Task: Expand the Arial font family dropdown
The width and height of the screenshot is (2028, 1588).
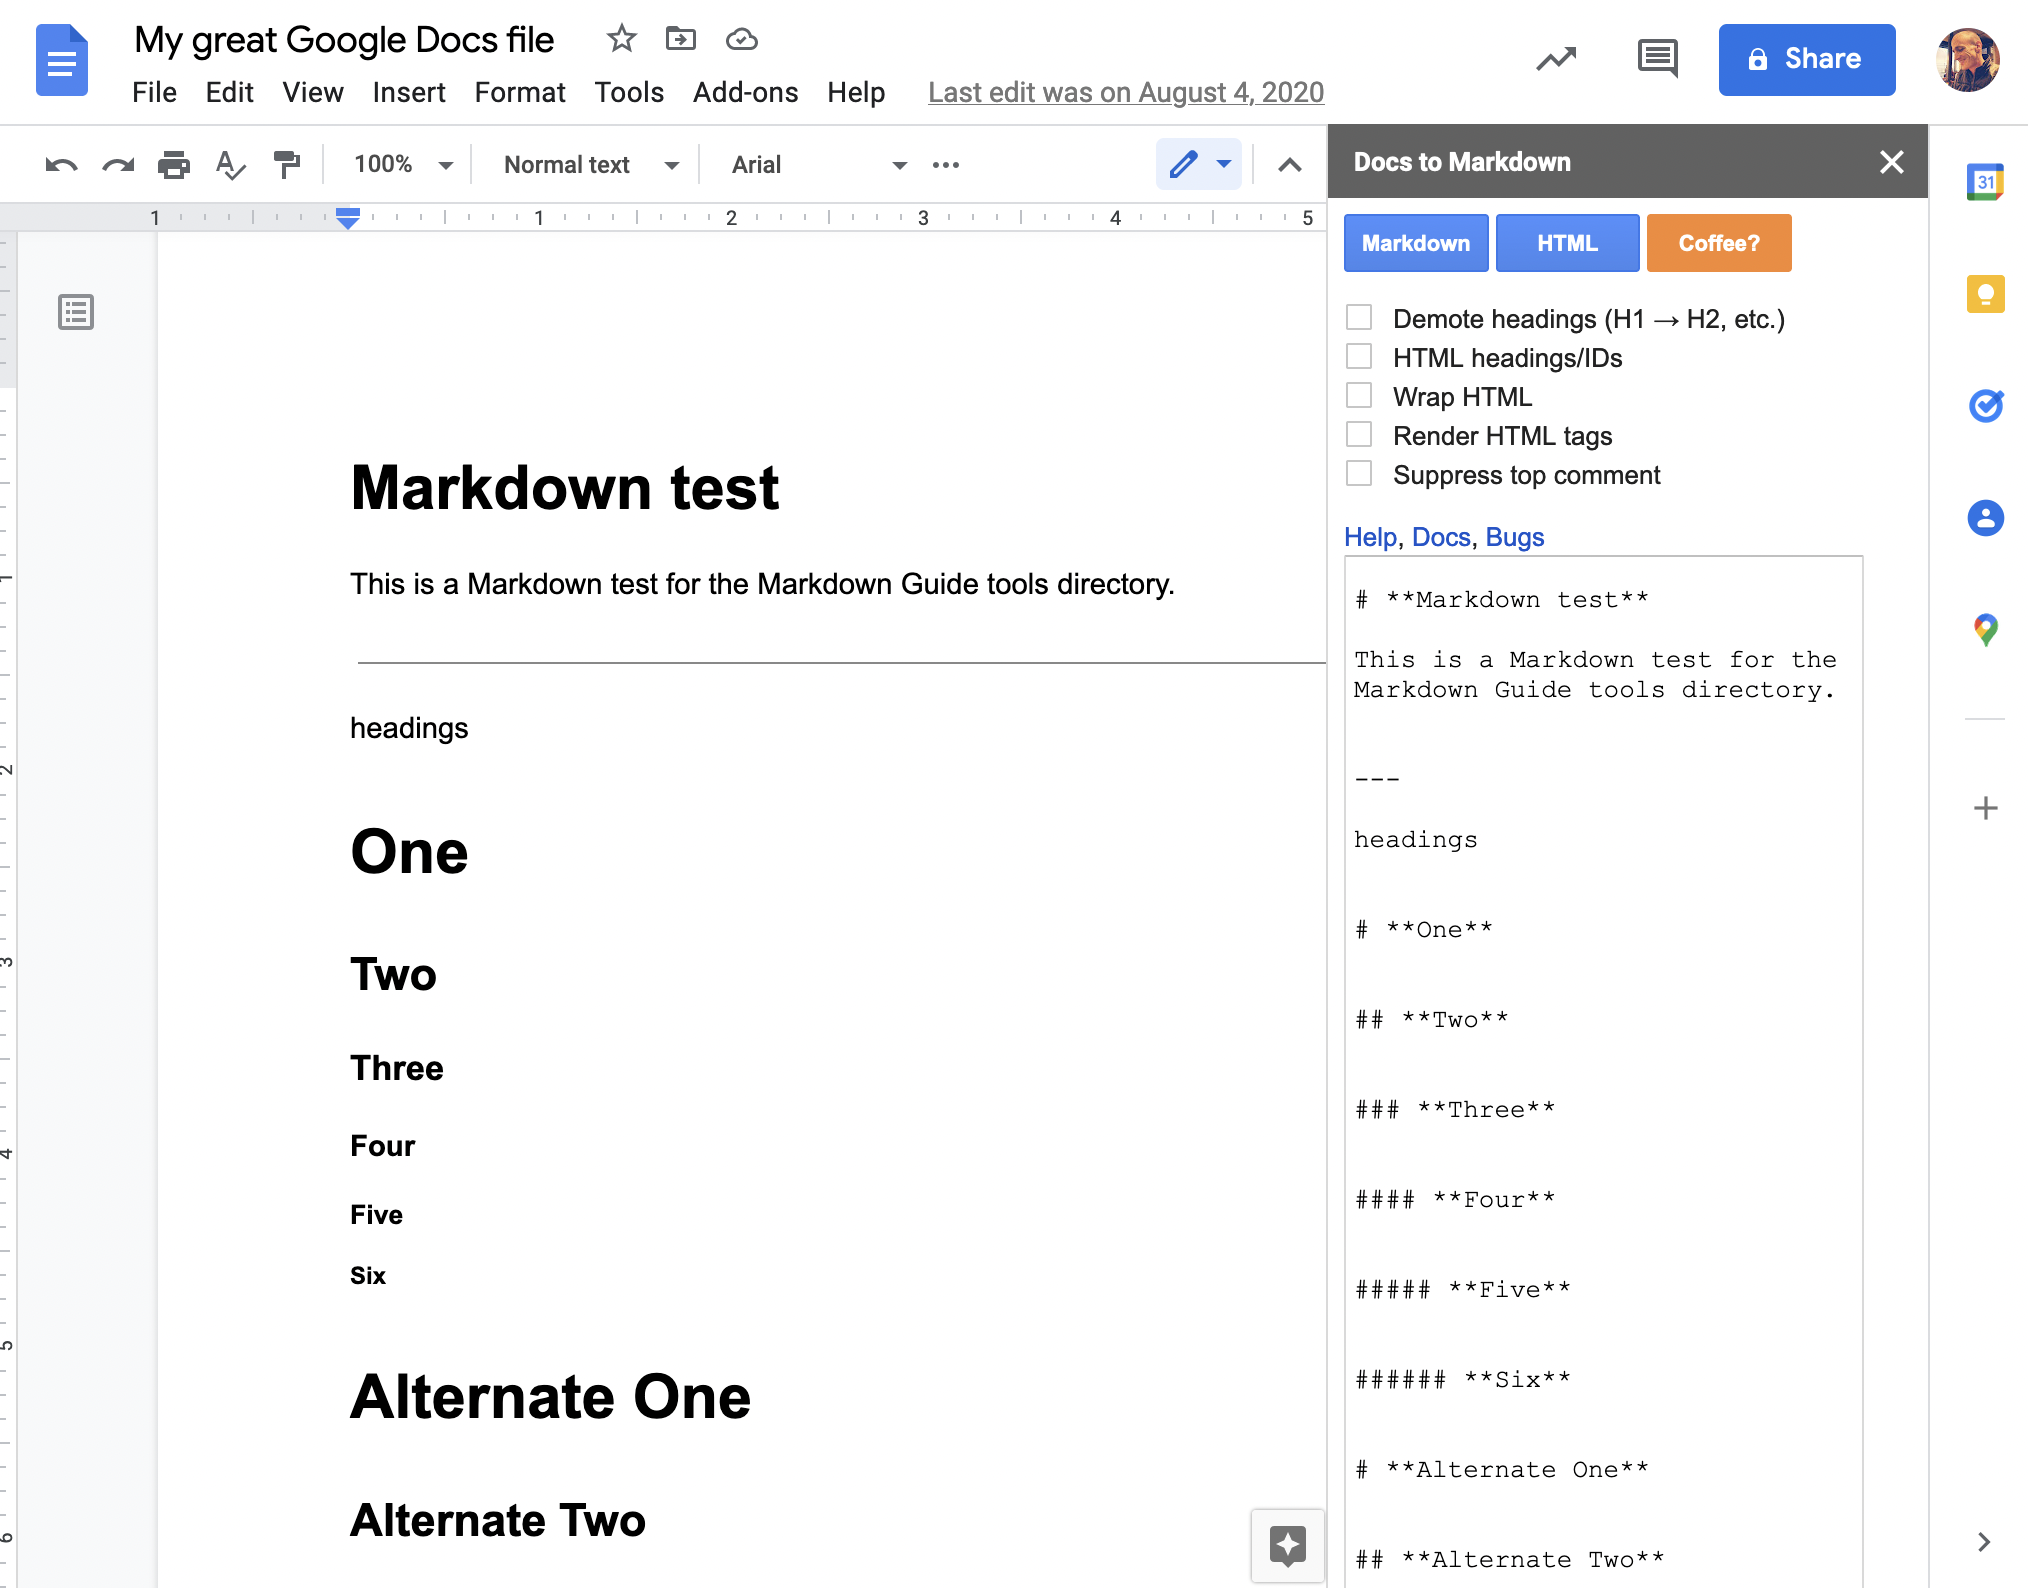Action: tap(899, 163)
